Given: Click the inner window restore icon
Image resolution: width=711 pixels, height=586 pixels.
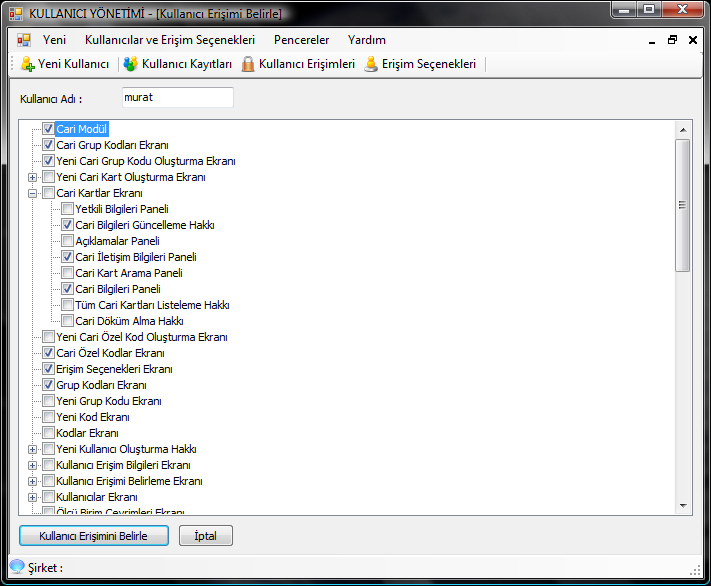Looking at the screenshot, I should [x=672, y=40].
